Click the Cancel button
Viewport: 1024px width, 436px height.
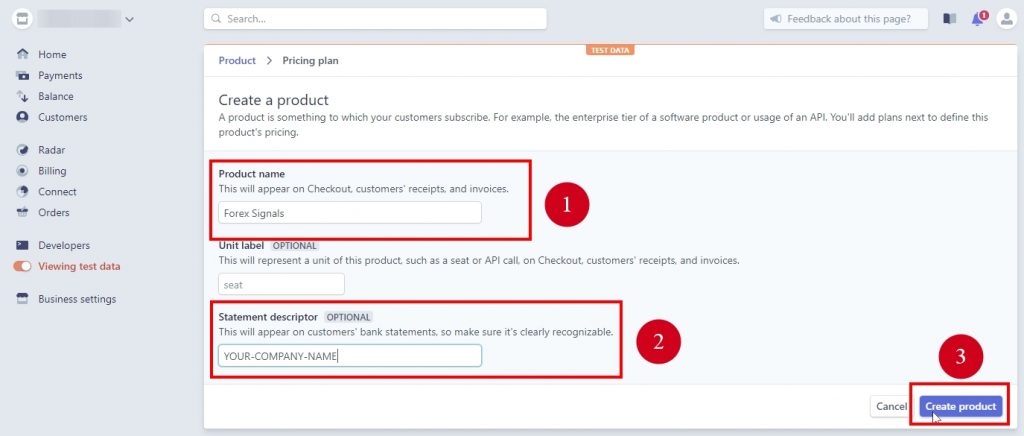(x=890, y=407)
